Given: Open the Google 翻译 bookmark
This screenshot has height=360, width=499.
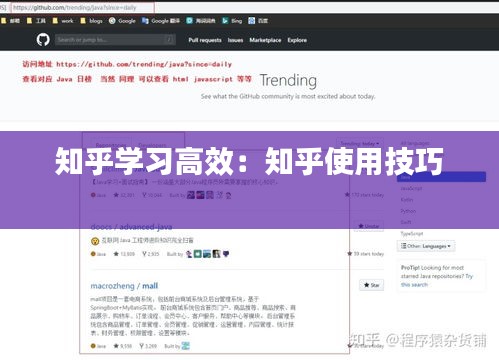Looking at the screenshot, I should click(161, 21).
